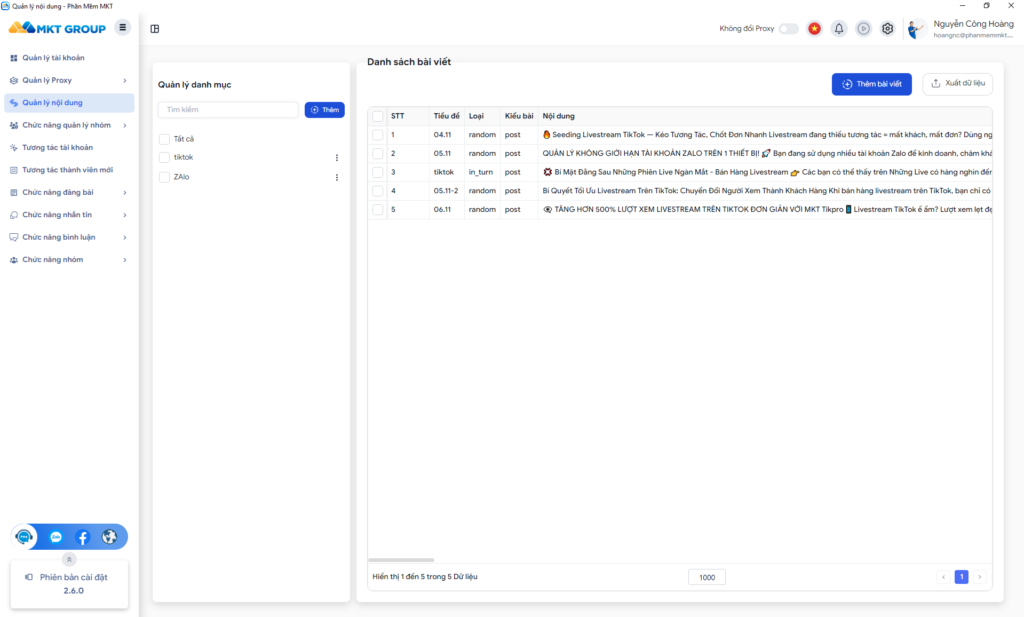Open the settings gear icon
Screen dimensions: 1024x617
887,29
